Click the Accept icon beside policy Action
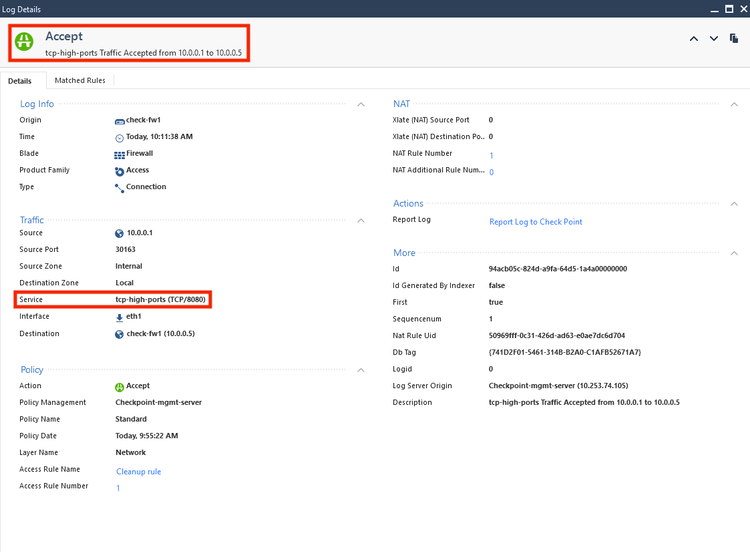This screenshot has width=750, height=552. click(x=120, y=386)
